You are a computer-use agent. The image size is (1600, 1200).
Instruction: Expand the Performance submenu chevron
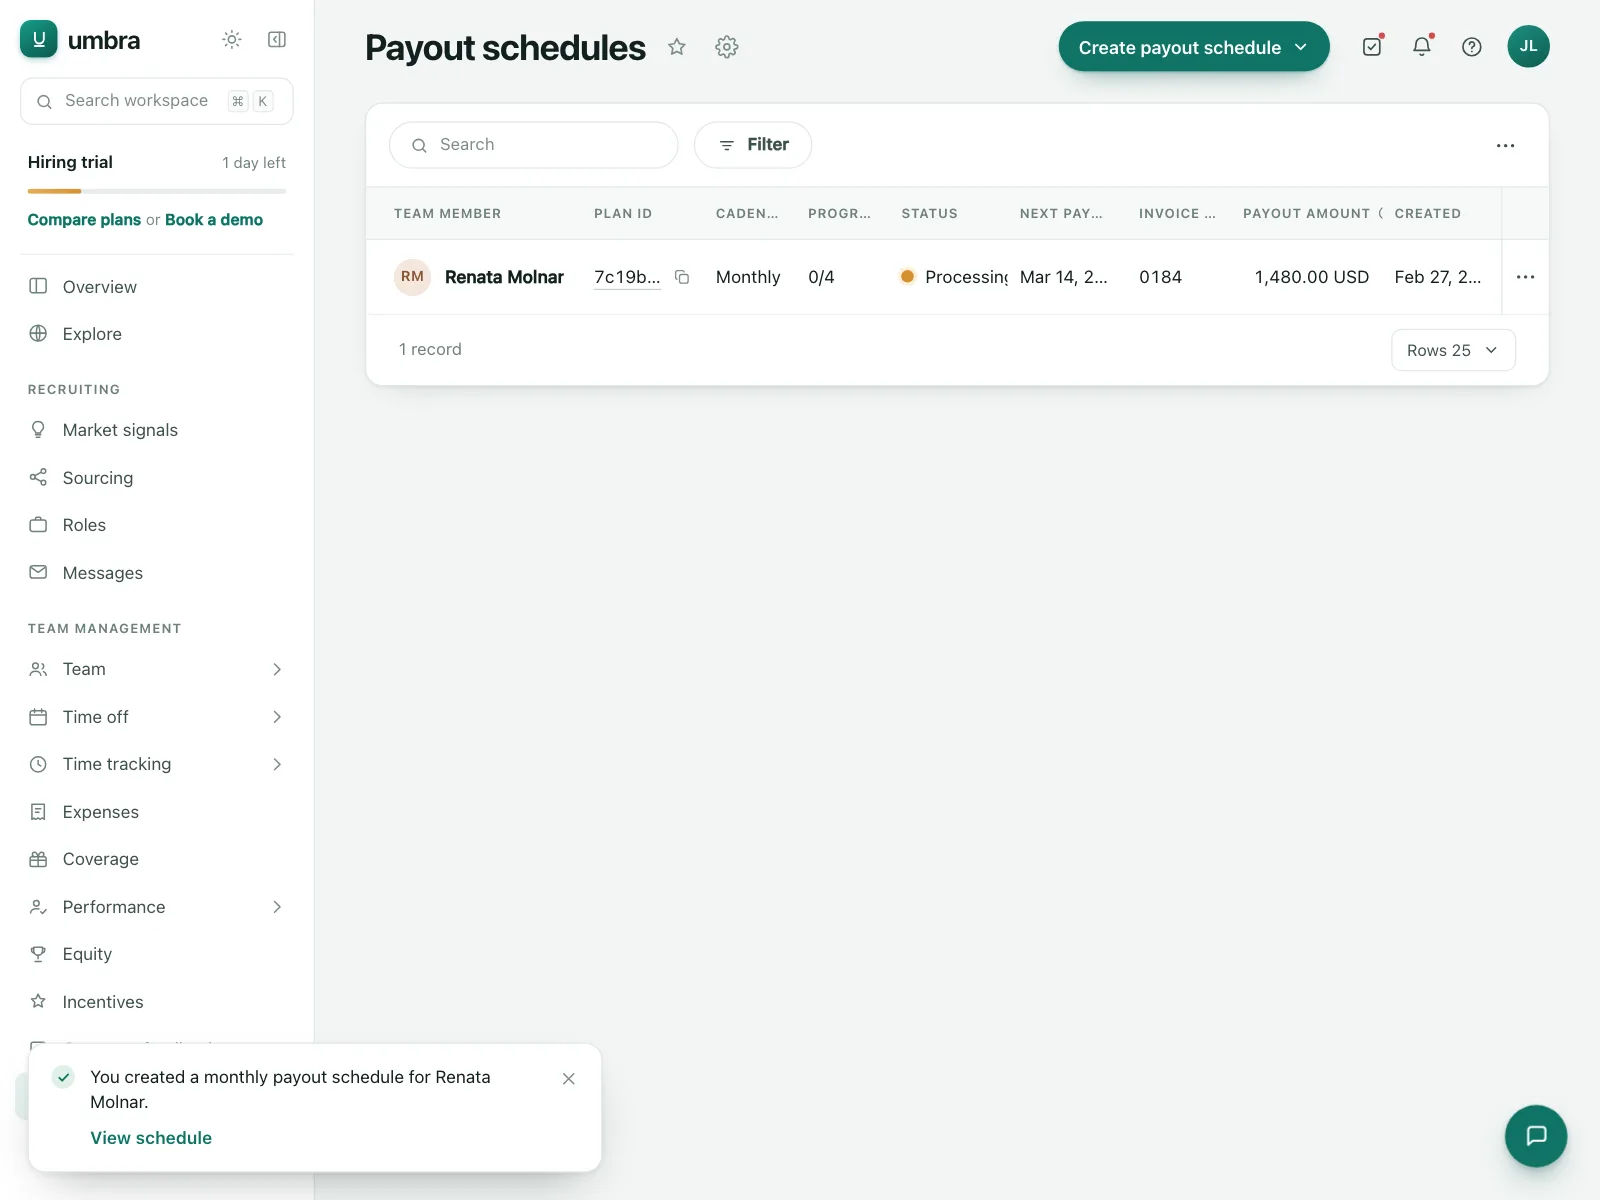277,907
